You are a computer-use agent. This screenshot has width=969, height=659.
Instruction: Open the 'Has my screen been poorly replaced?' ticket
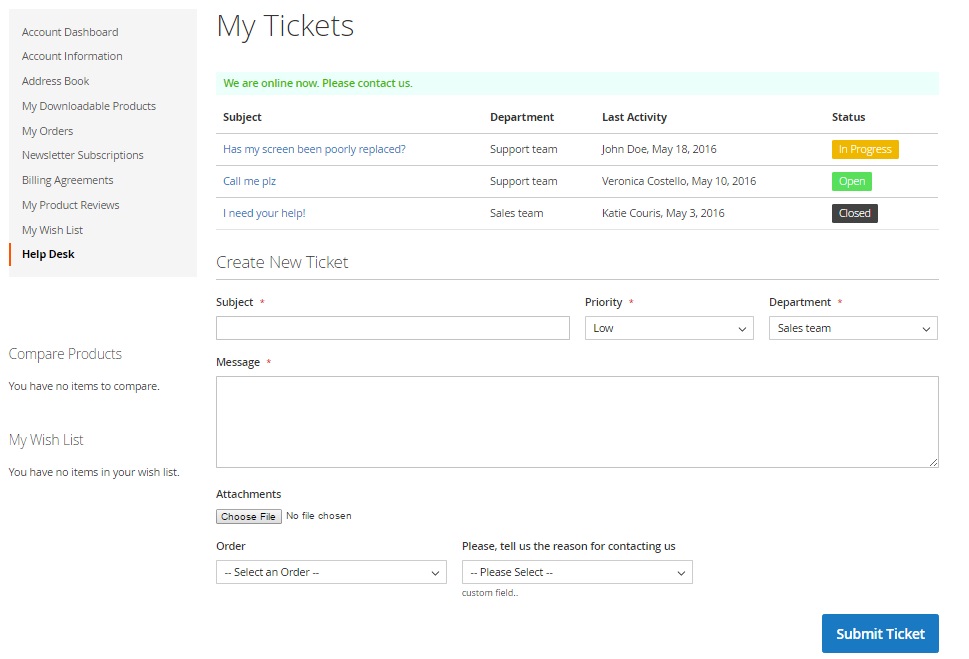click(315, 149)
